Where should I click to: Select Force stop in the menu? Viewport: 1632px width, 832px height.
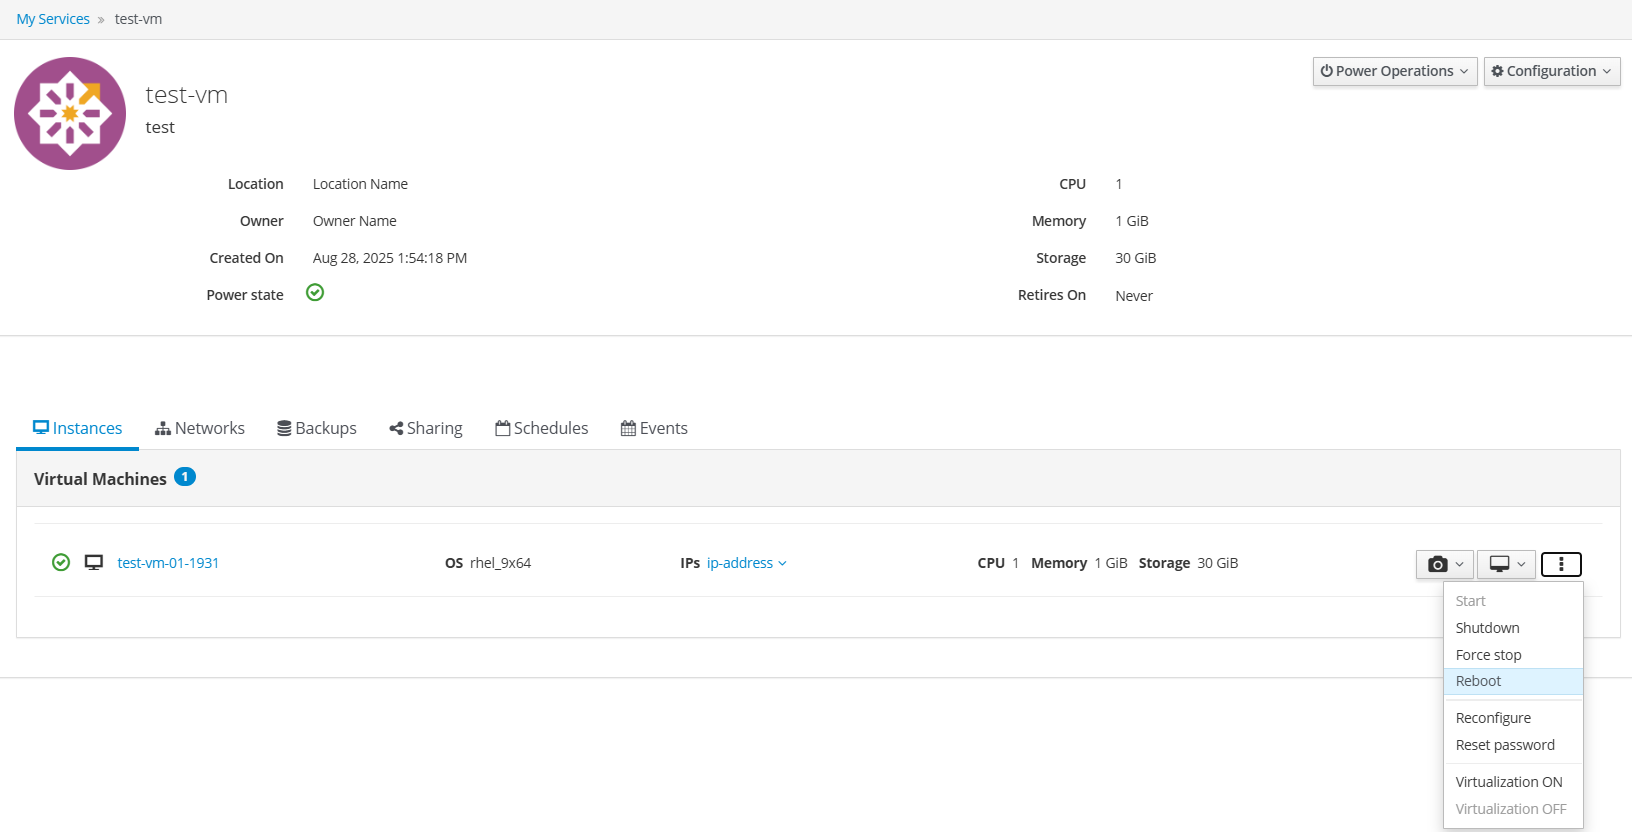pos(1488,655)
